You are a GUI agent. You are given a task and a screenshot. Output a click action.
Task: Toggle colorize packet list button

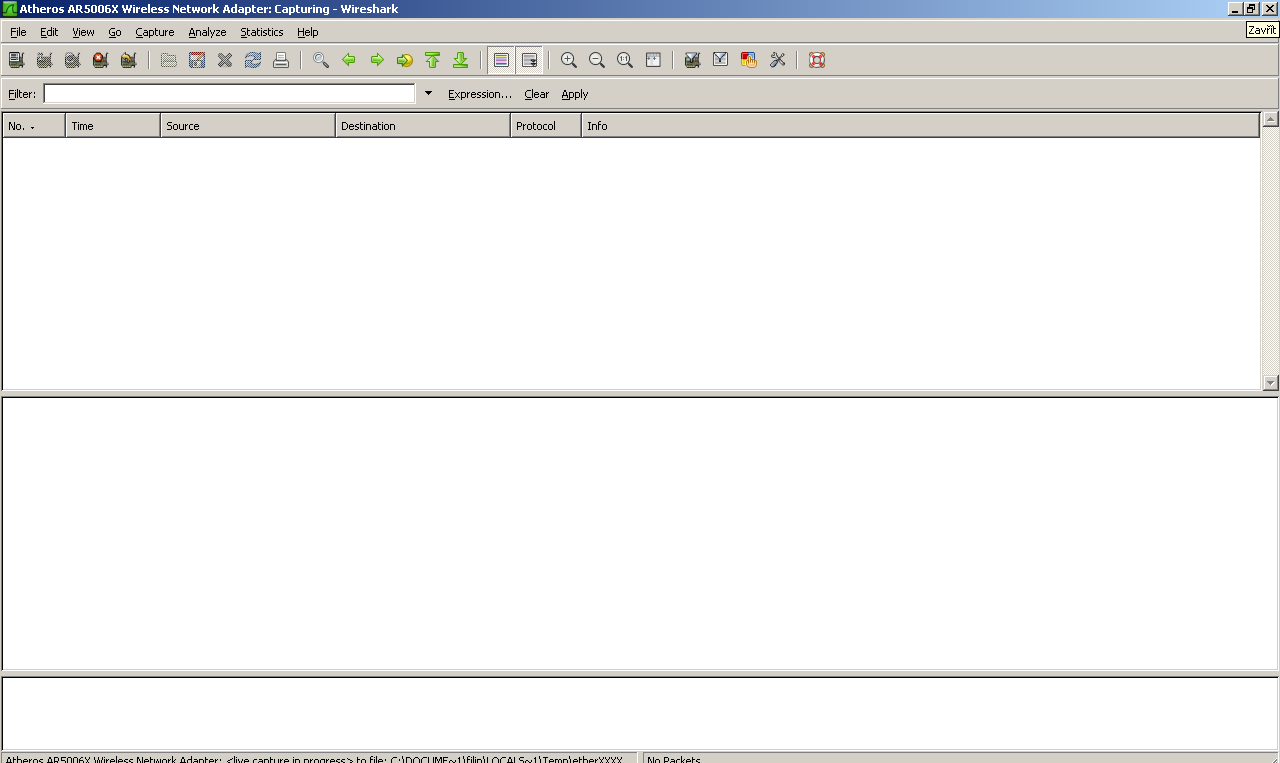point(502,60)
